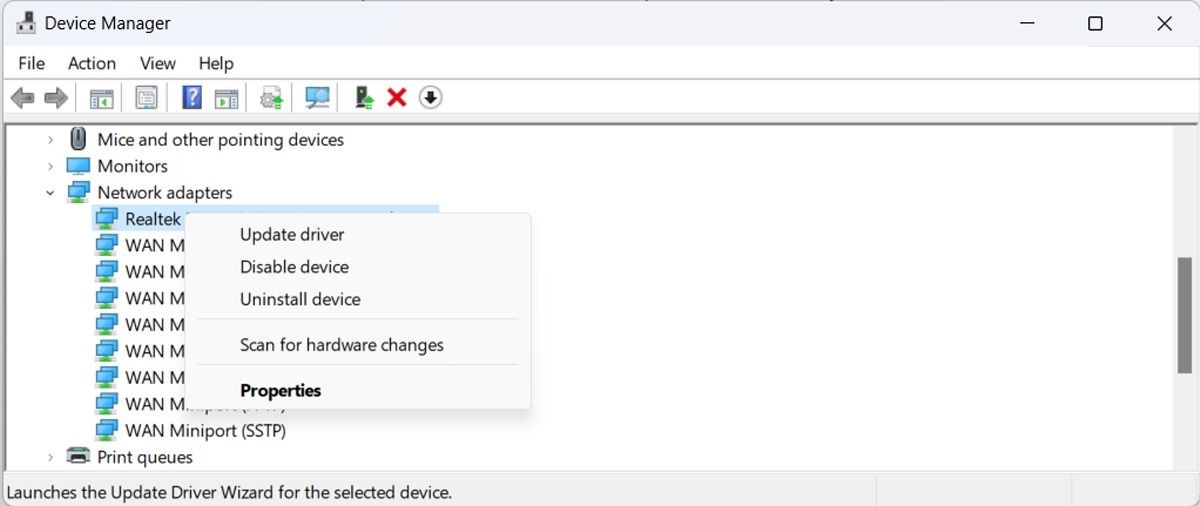Go forward with the toolbar Forward arrow
The height and width of the screenshot is (506, 1200).
click(x=56, y=98)
